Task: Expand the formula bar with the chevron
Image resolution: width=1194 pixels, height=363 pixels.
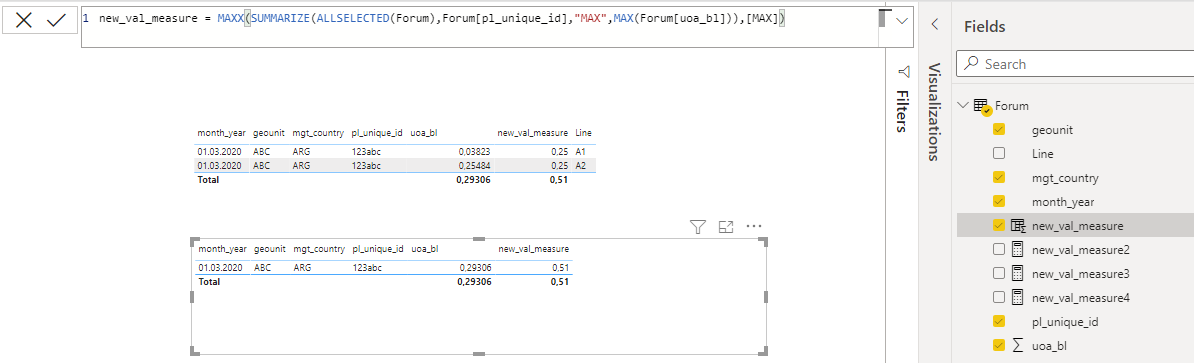Action: tap(902, 21)
